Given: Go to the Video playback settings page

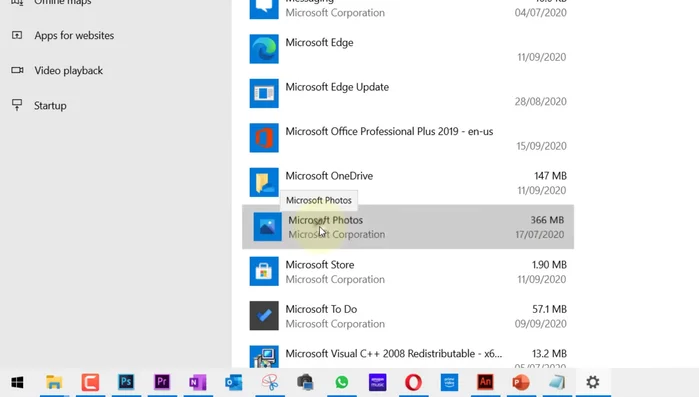Looking at the screenshot, I should tap(69, 70).
